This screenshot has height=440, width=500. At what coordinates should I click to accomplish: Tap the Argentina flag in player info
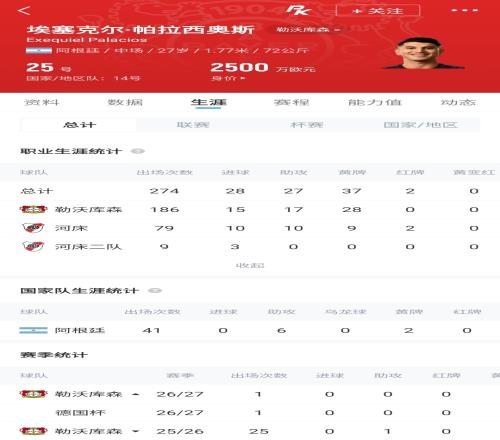point(39,51)
